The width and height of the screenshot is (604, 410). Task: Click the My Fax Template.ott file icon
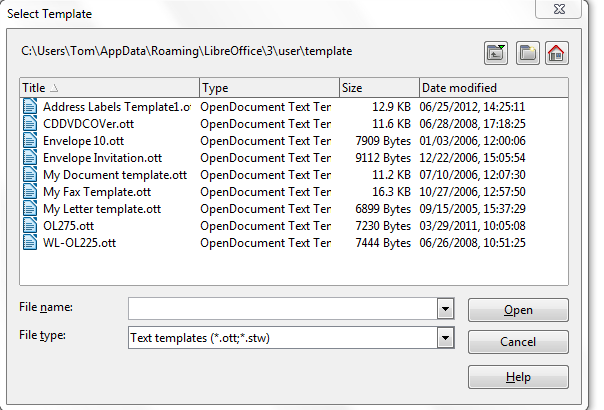pos(30,191)
